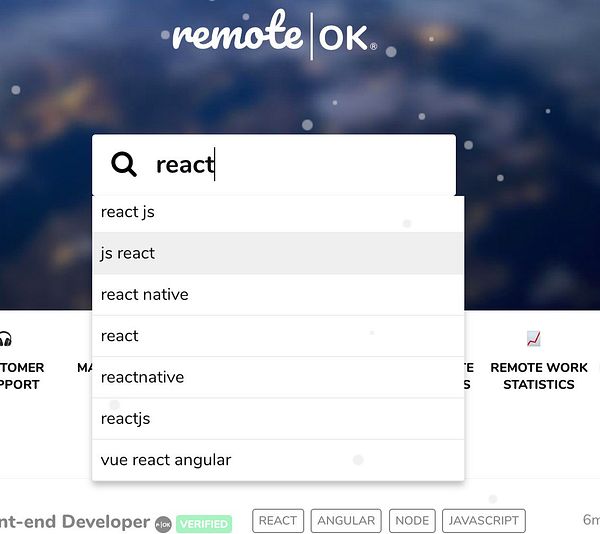Click the green VERIFIED badge

click(204, 524)
